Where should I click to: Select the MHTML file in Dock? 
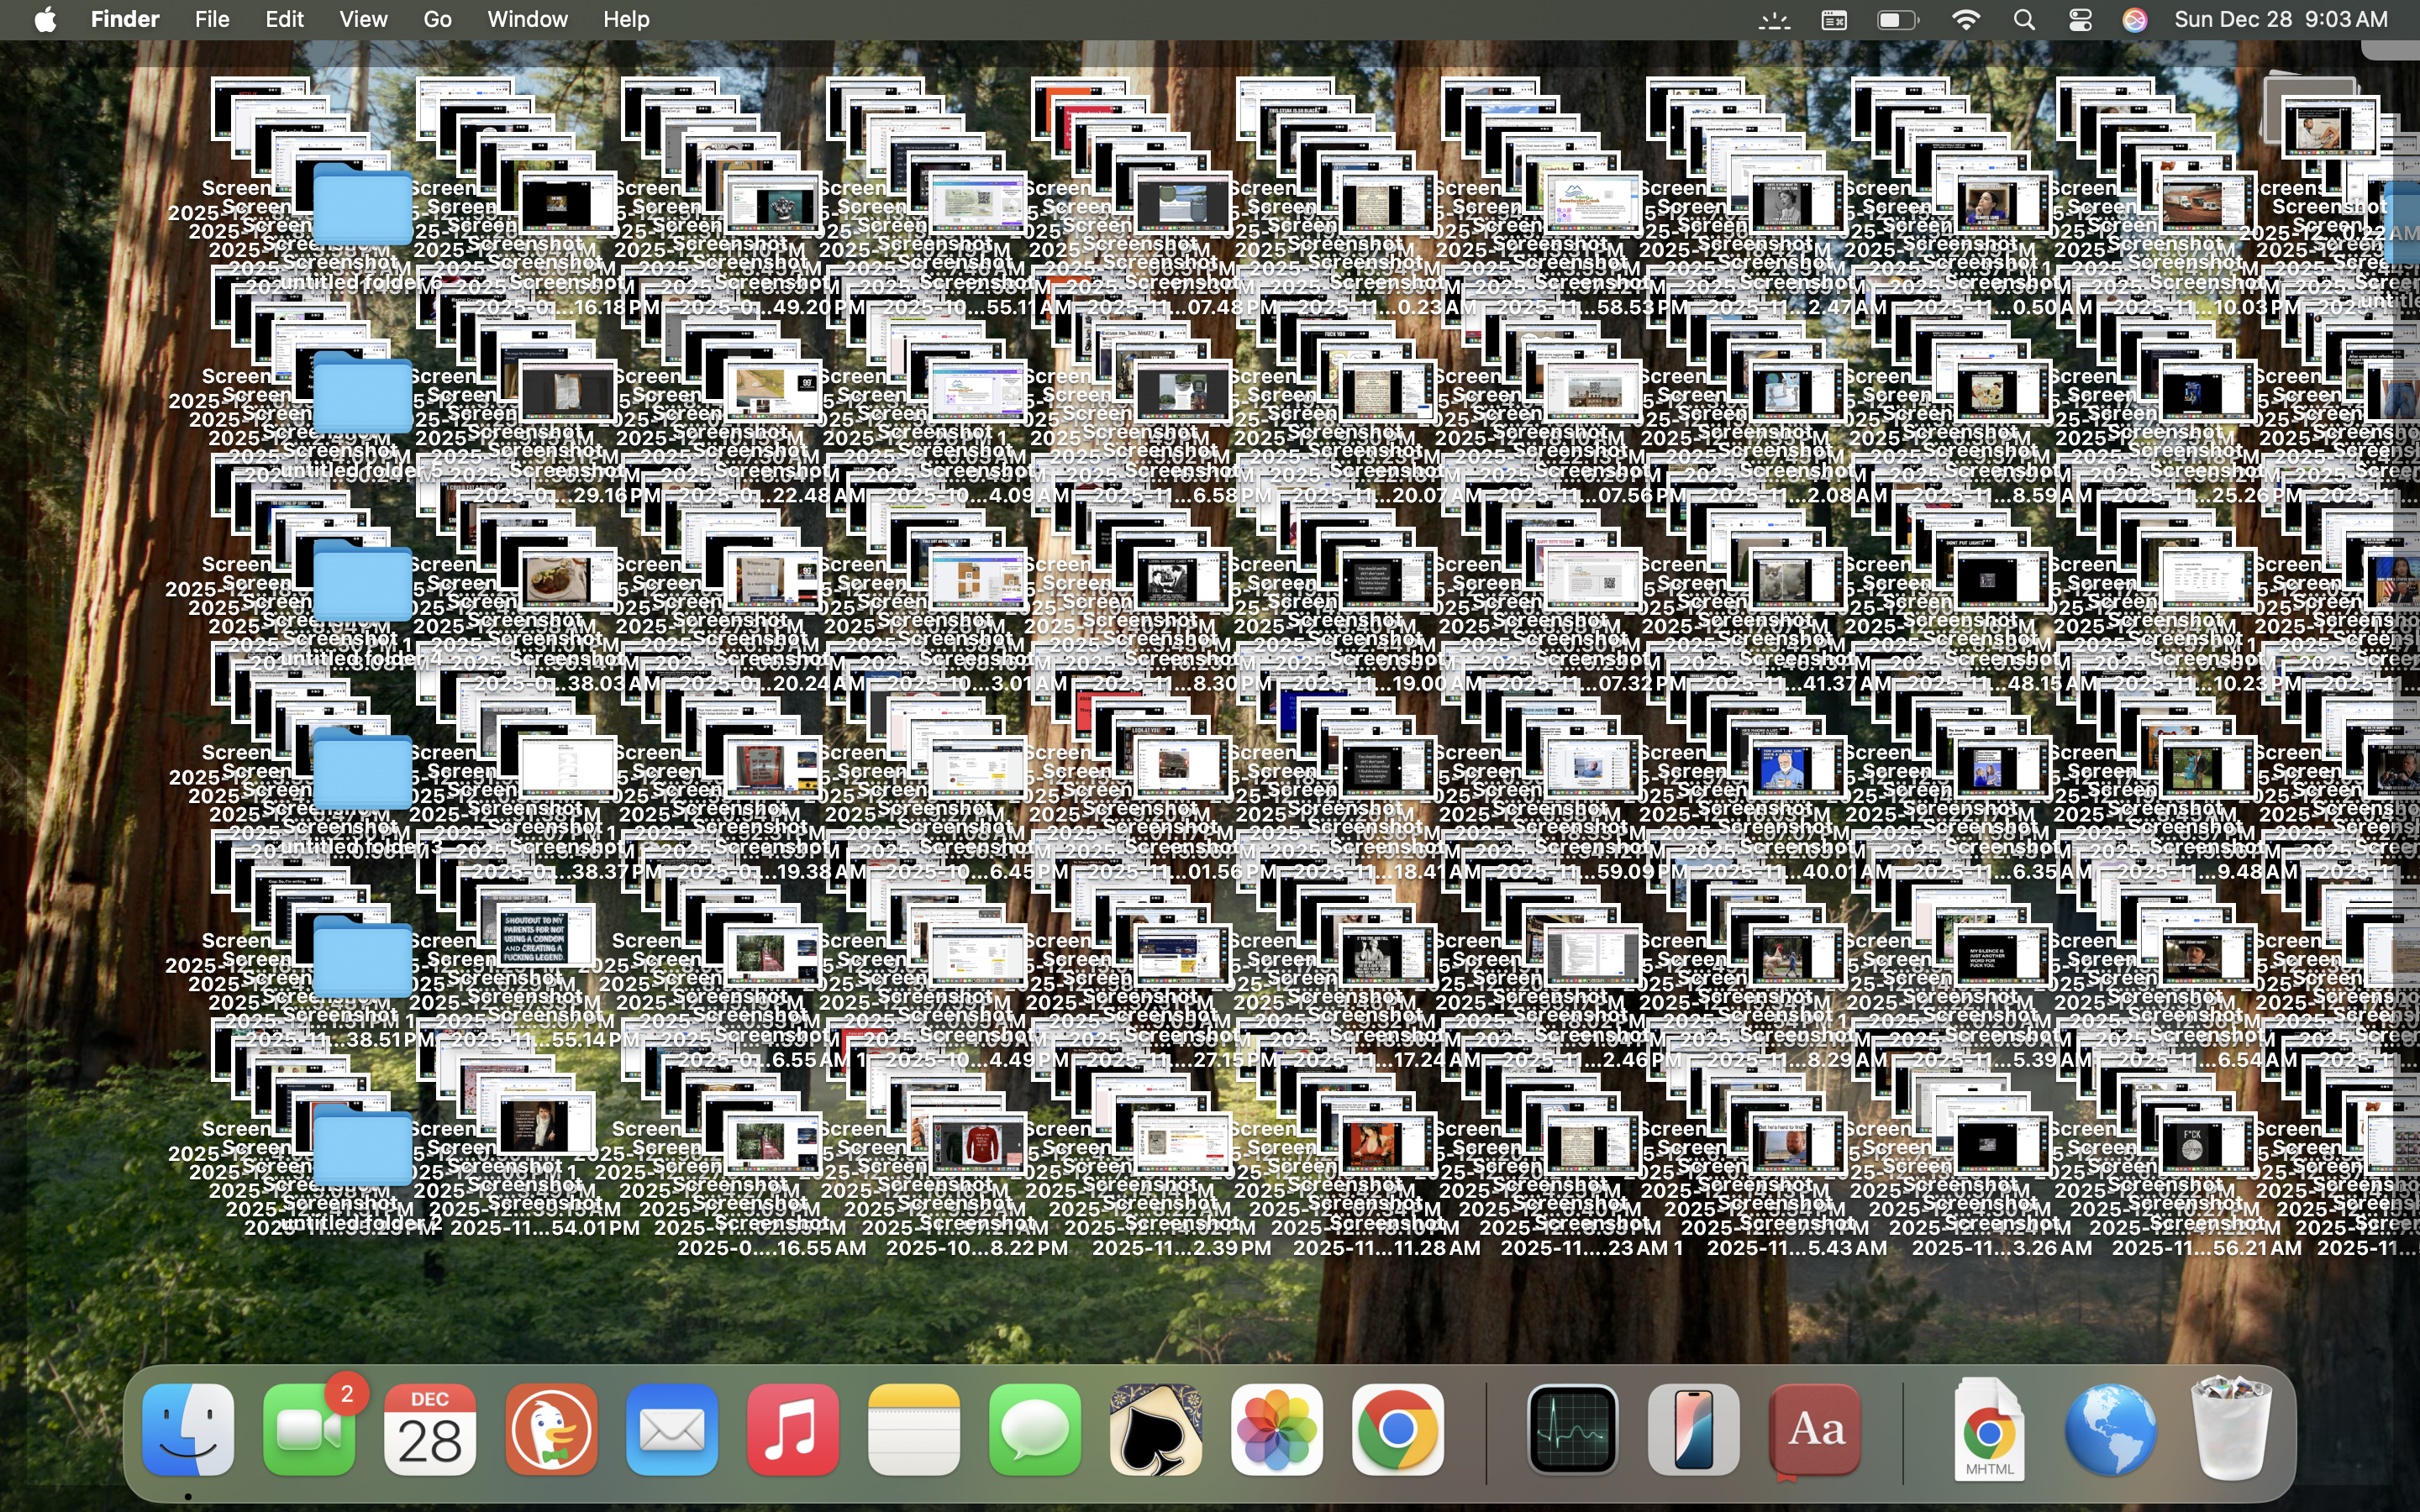[1989, 1429]
